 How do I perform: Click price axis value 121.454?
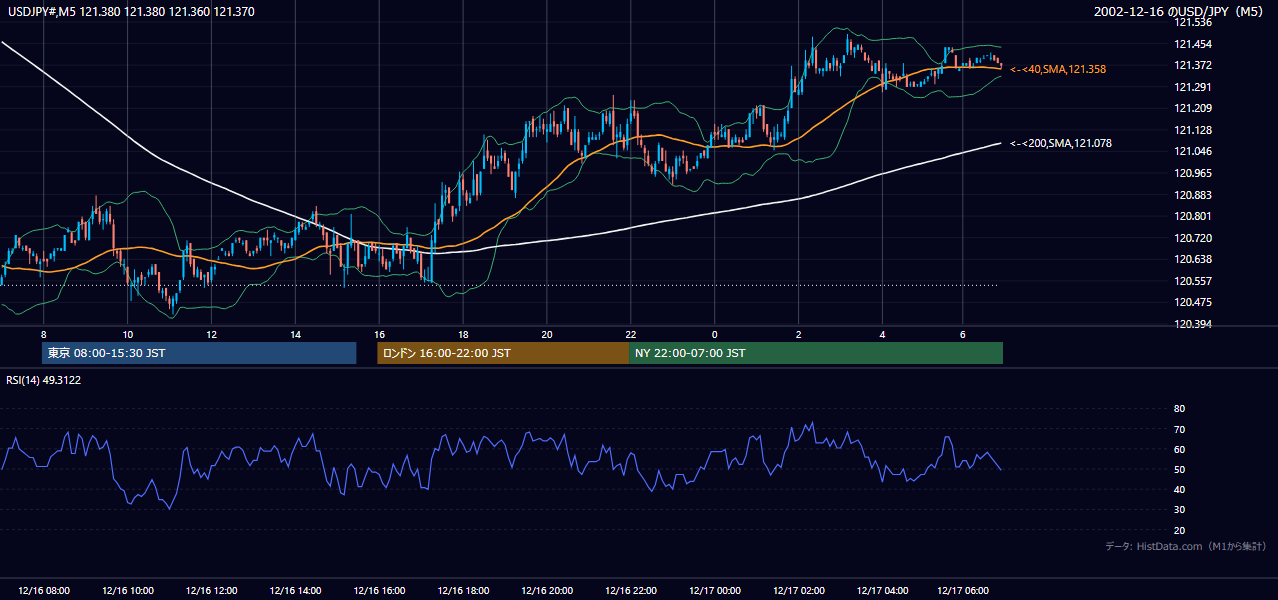[x=1192, y=44]
